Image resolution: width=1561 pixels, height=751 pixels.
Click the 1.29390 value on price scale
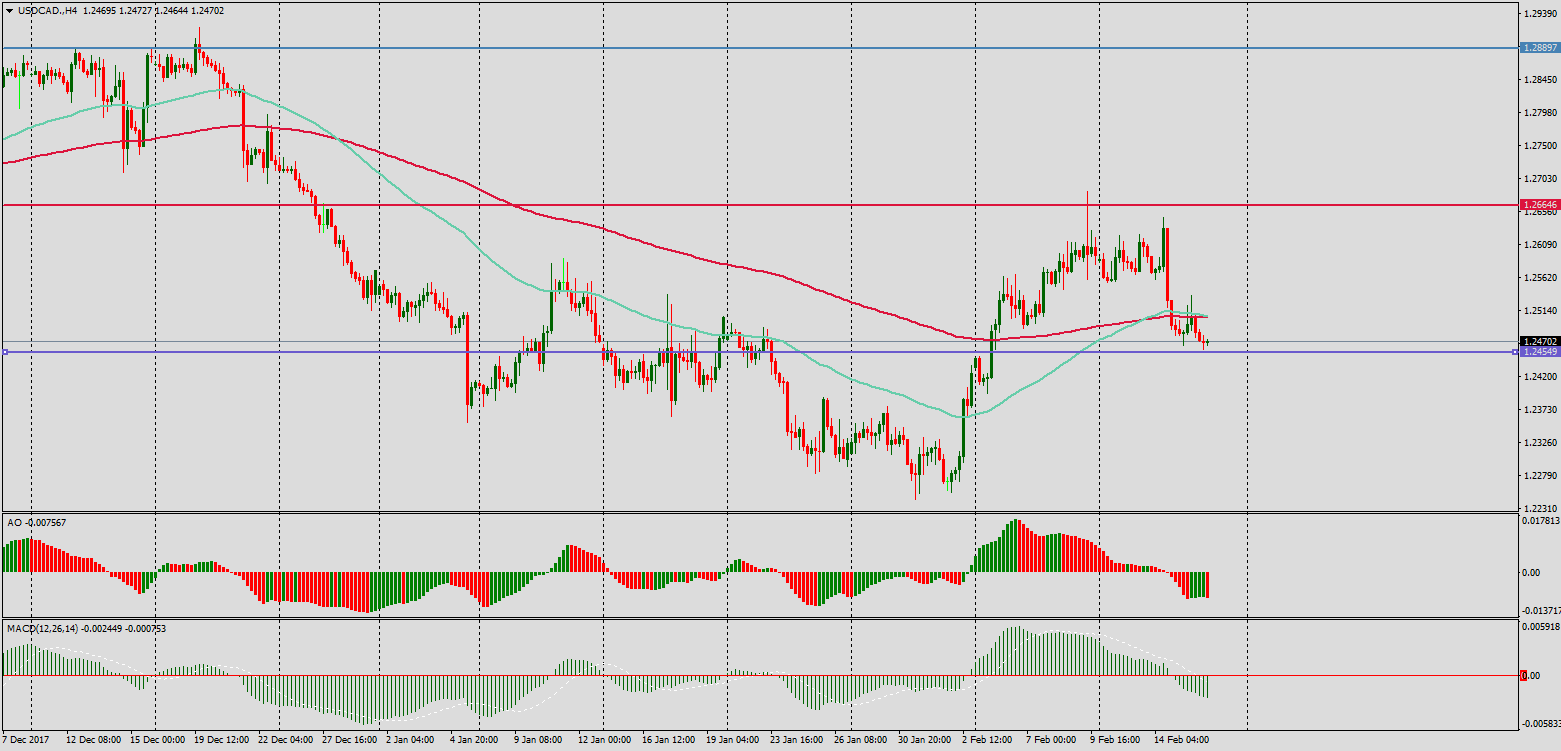click(x=1540, y=15)
